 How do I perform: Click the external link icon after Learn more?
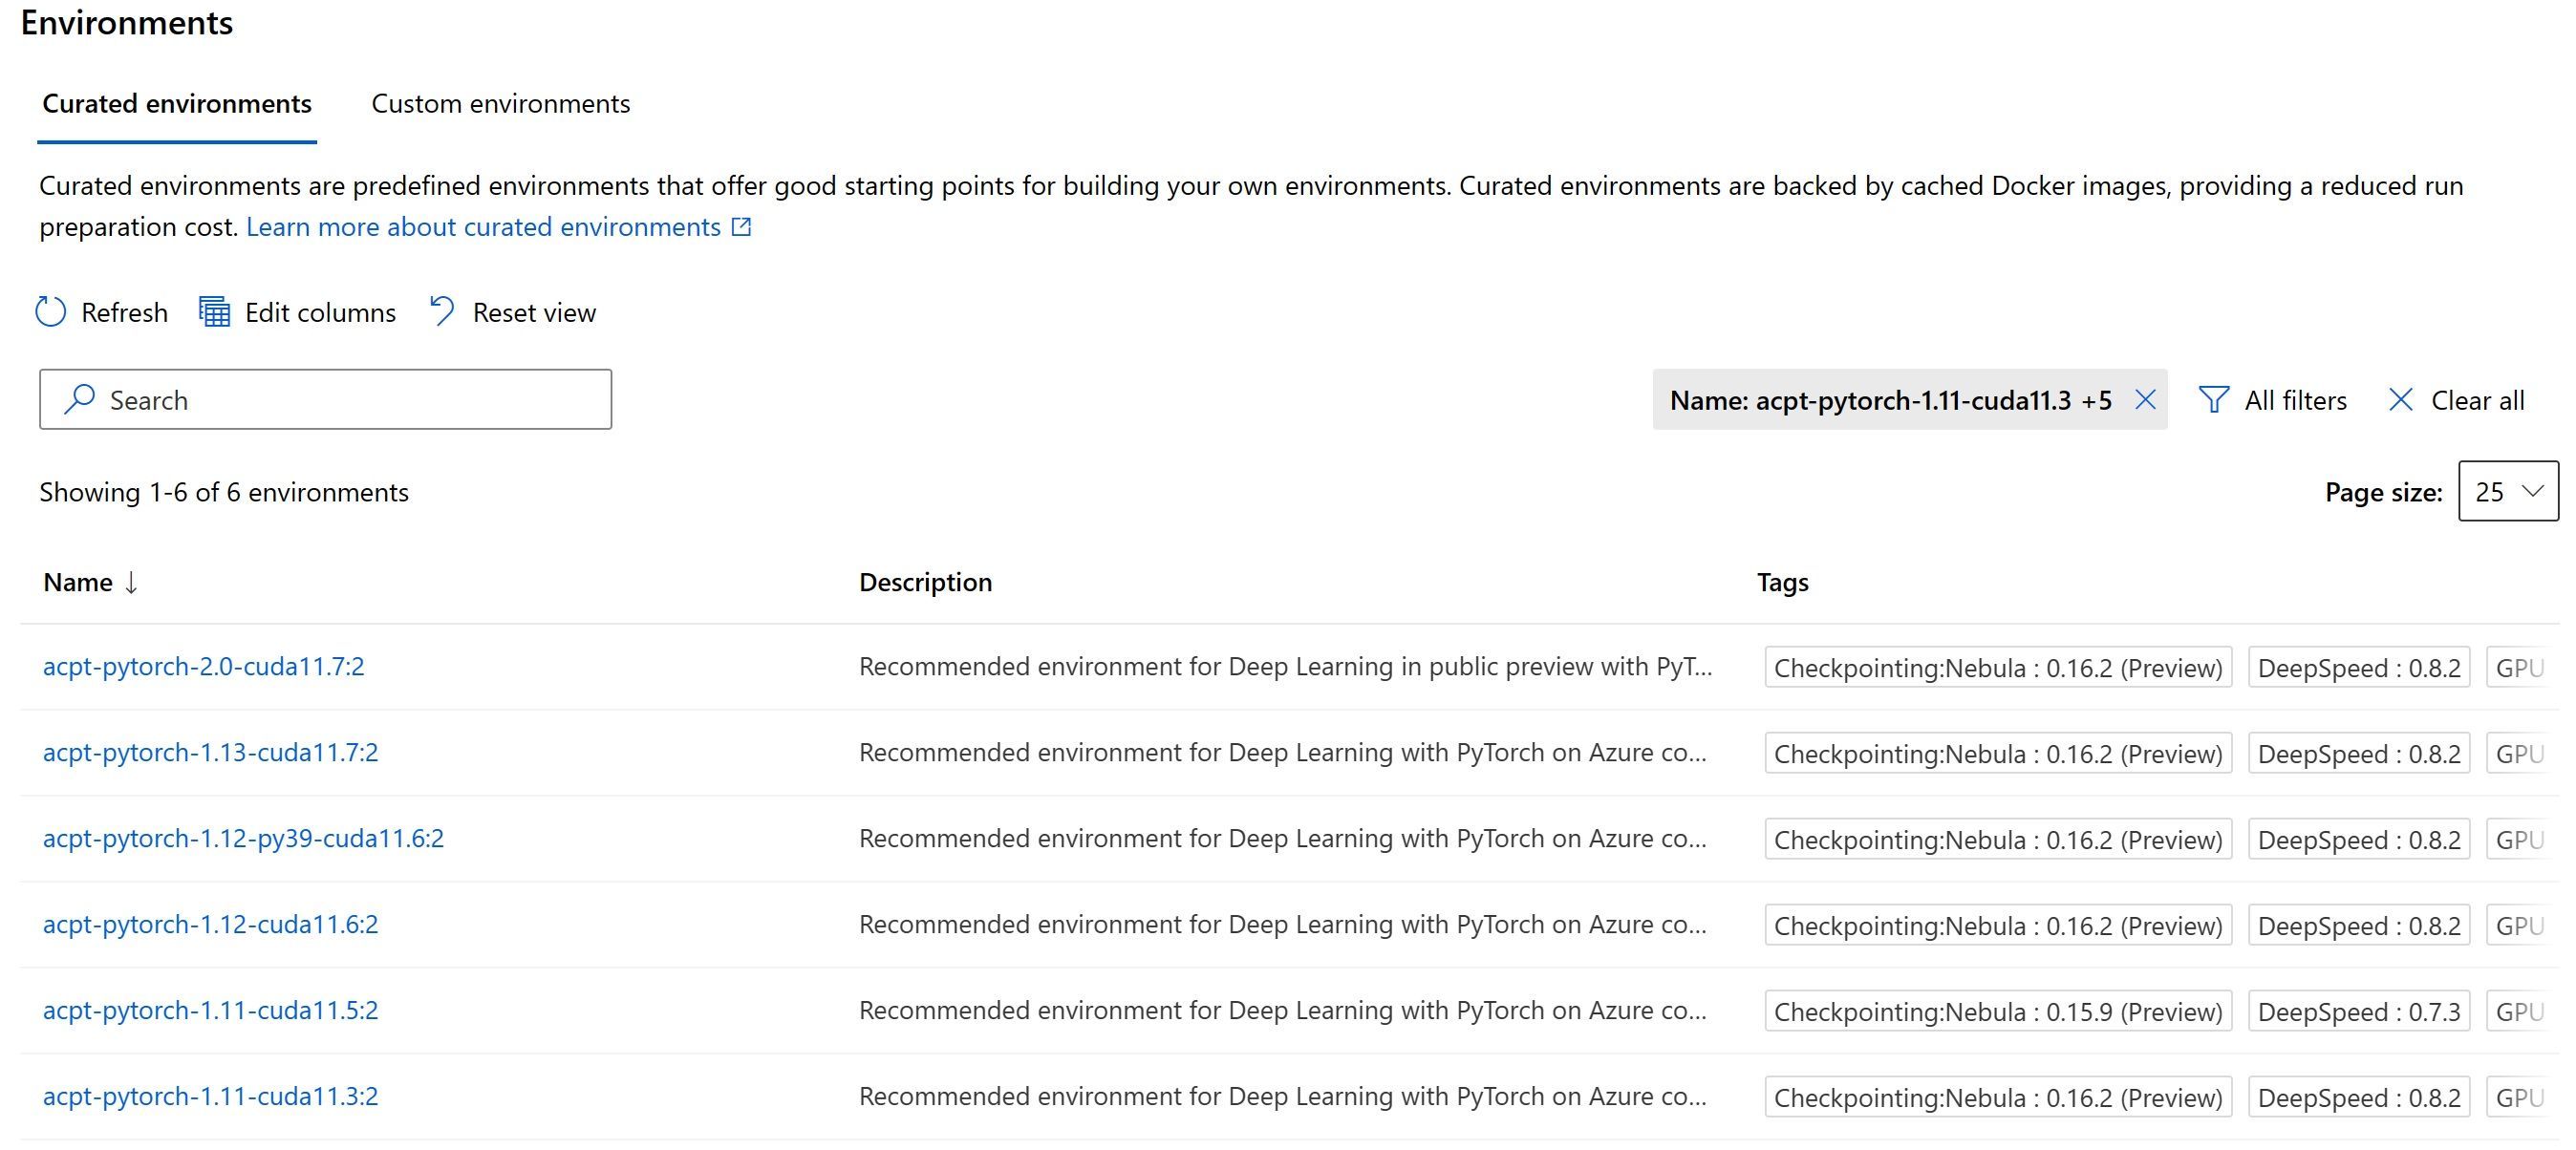[741, 227]
